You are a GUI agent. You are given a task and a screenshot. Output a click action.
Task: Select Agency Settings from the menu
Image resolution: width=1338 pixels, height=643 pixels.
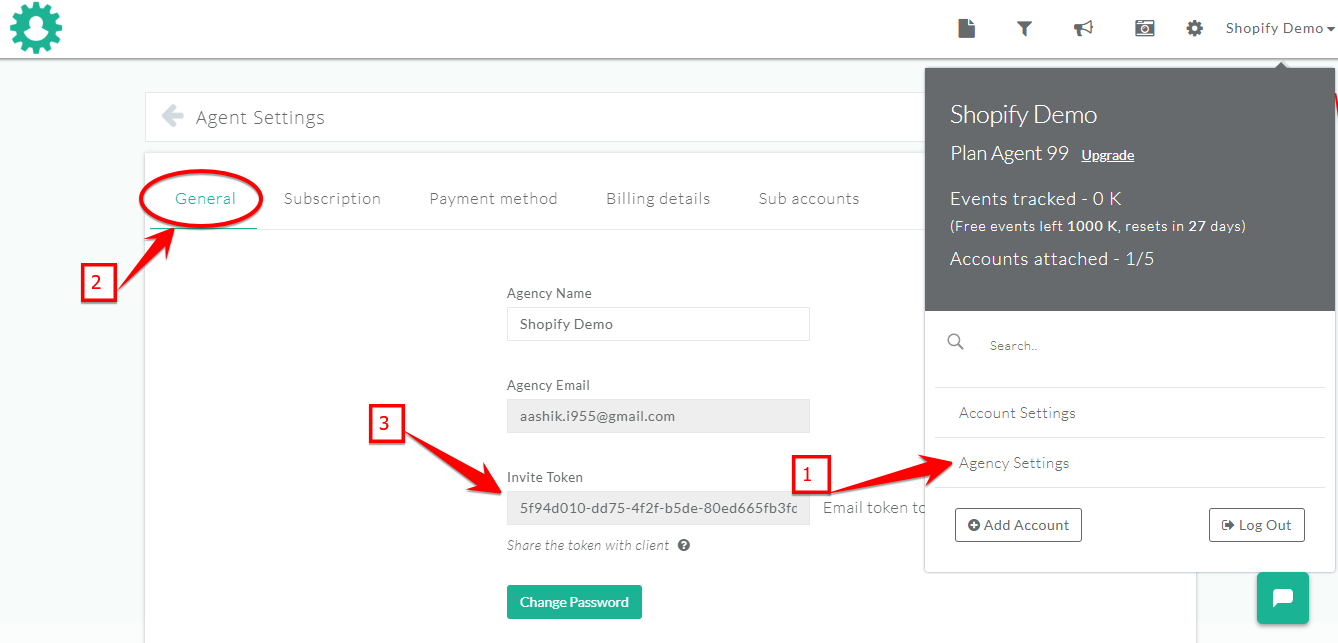[x=1014, y=463]
